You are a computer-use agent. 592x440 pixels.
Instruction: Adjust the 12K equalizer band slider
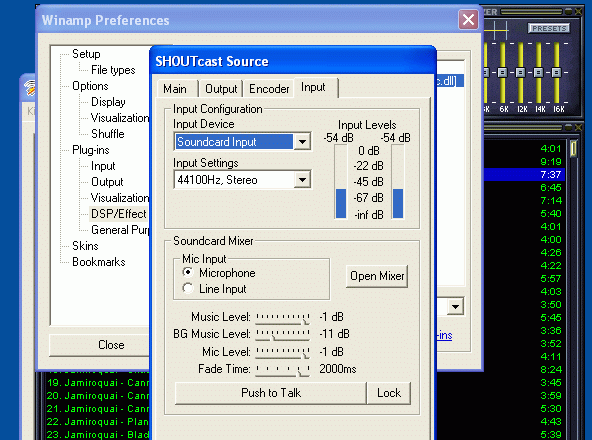(x=521, y=72)
